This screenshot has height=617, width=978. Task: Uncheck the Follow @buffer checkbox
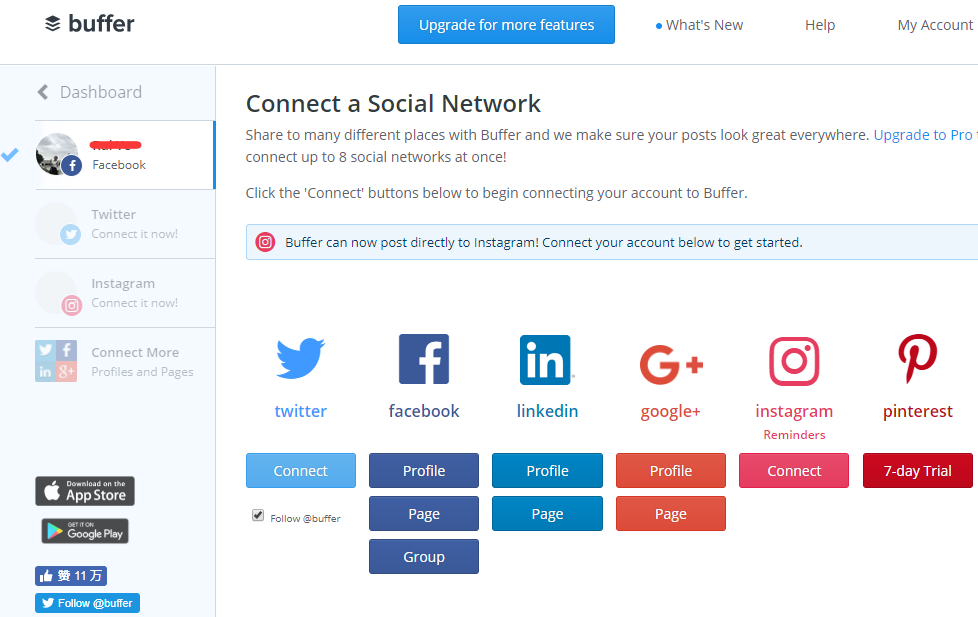click(258, 515)
